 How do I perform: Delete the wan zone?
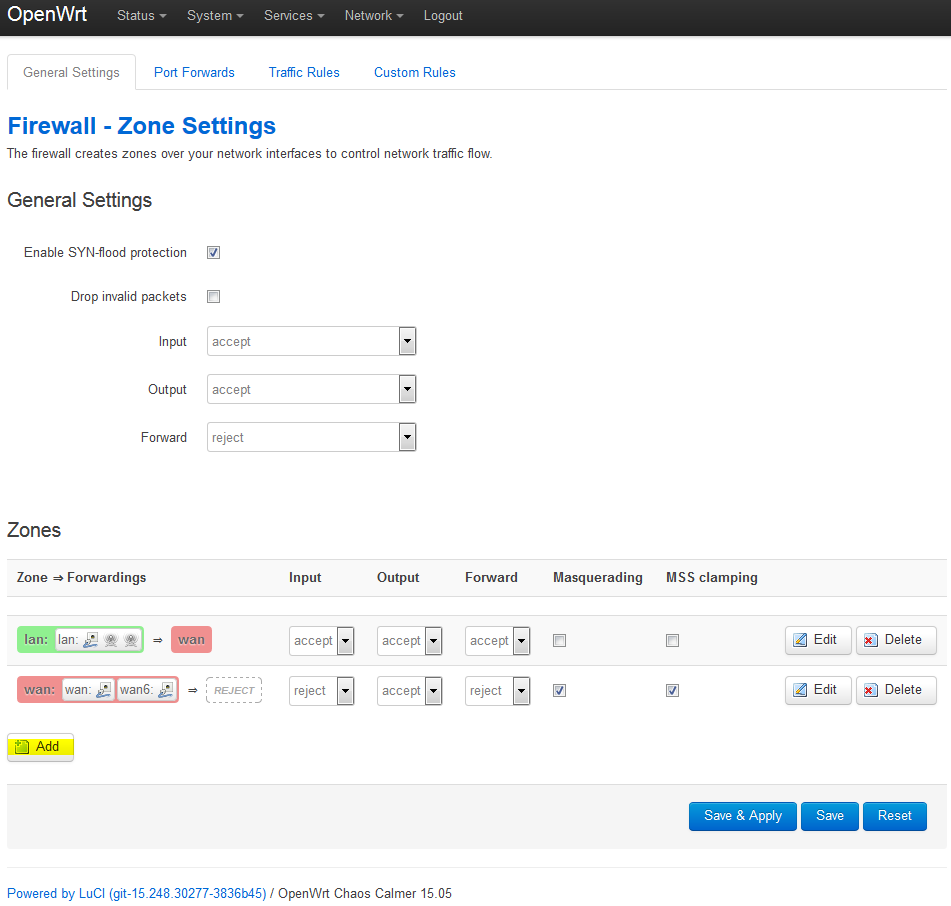(x=895, y=690)
